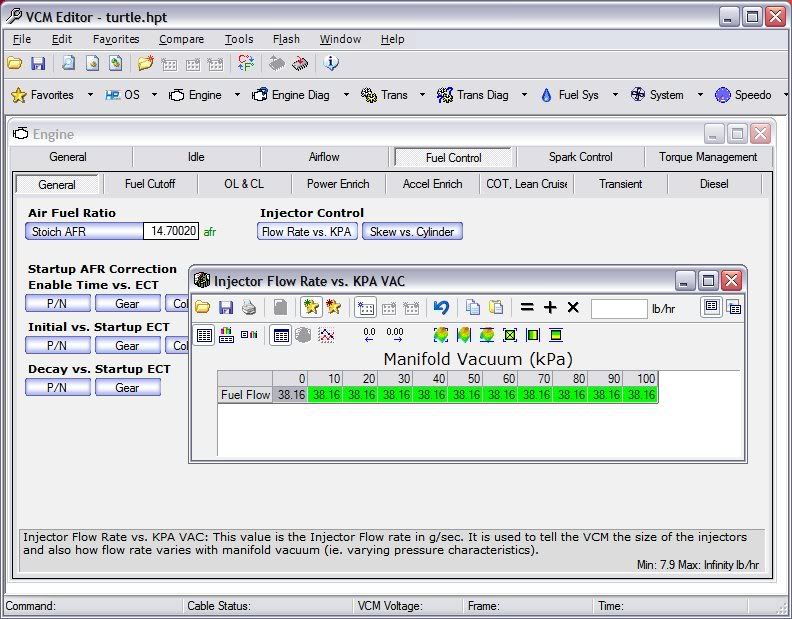Increase decimal places icon 0.00
This screenshot has height=619, width=792.
coord(394,335)
